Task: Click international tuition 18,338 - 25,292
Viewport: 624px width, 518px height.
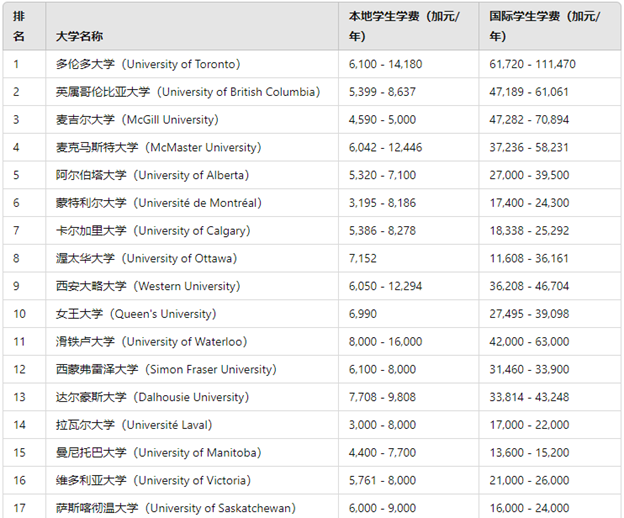Action: (529, 231)
